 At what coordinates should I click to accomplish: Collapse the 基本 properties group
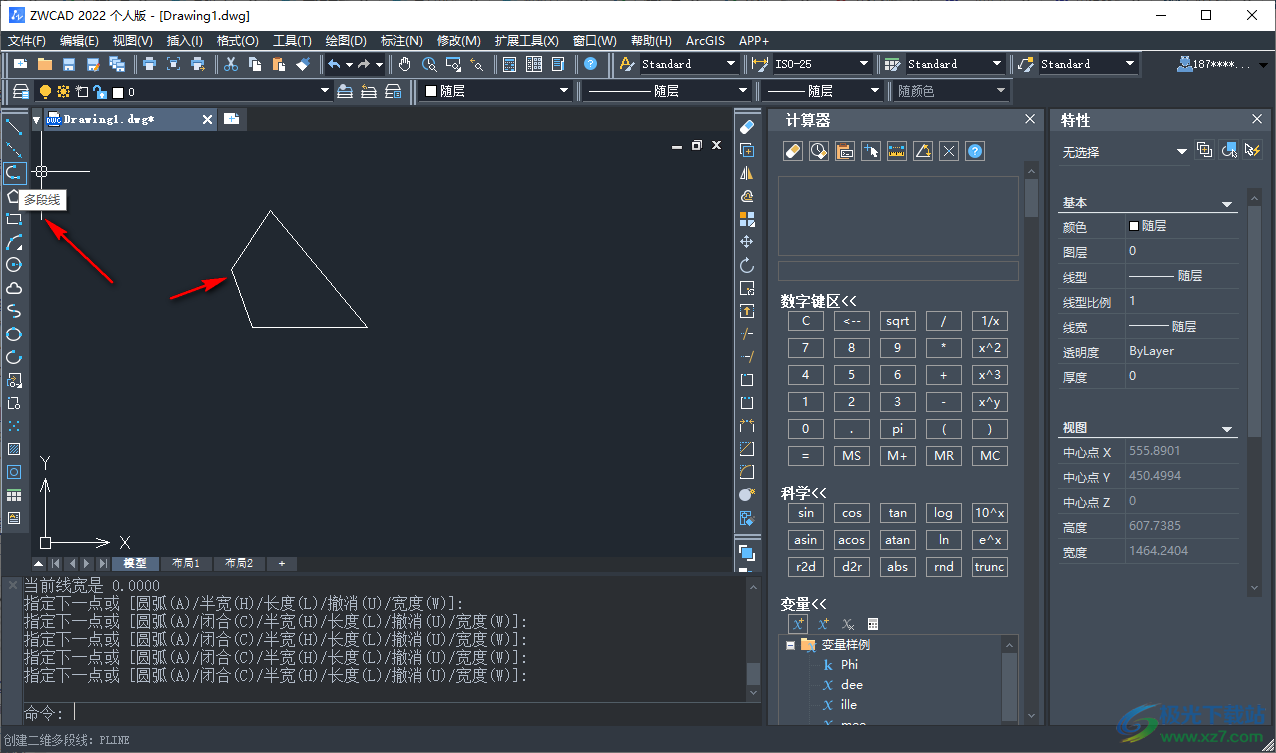[1228, 203]
